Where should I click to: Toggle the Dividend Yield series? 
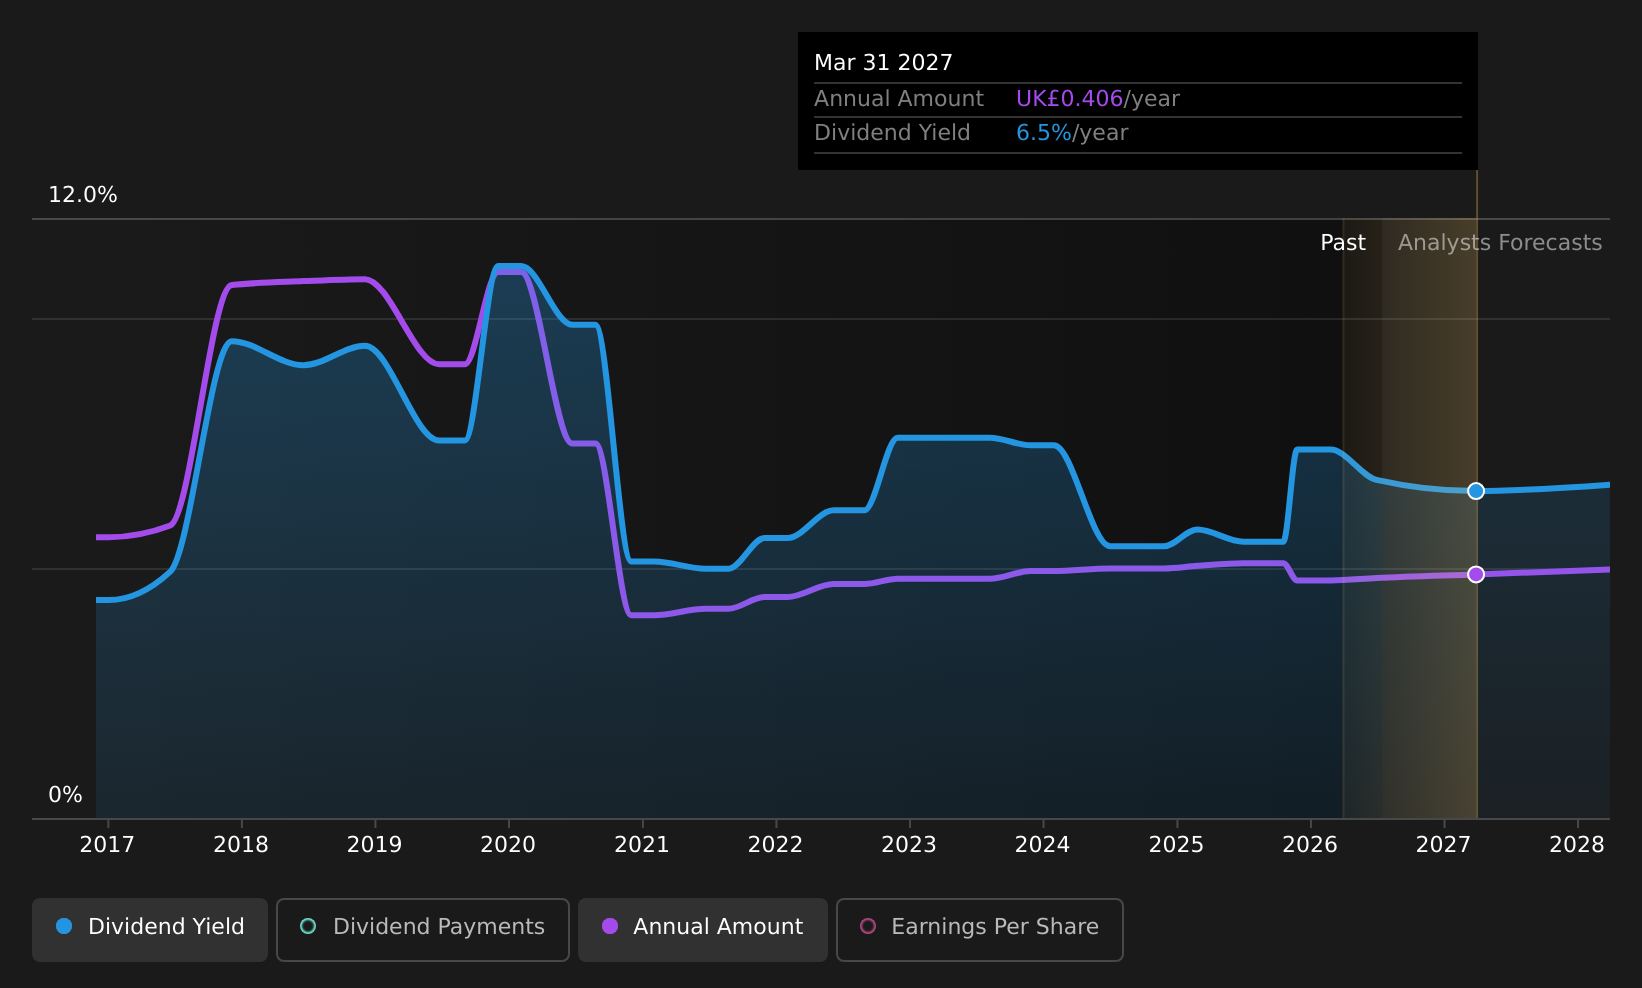[x=150, y=929]
